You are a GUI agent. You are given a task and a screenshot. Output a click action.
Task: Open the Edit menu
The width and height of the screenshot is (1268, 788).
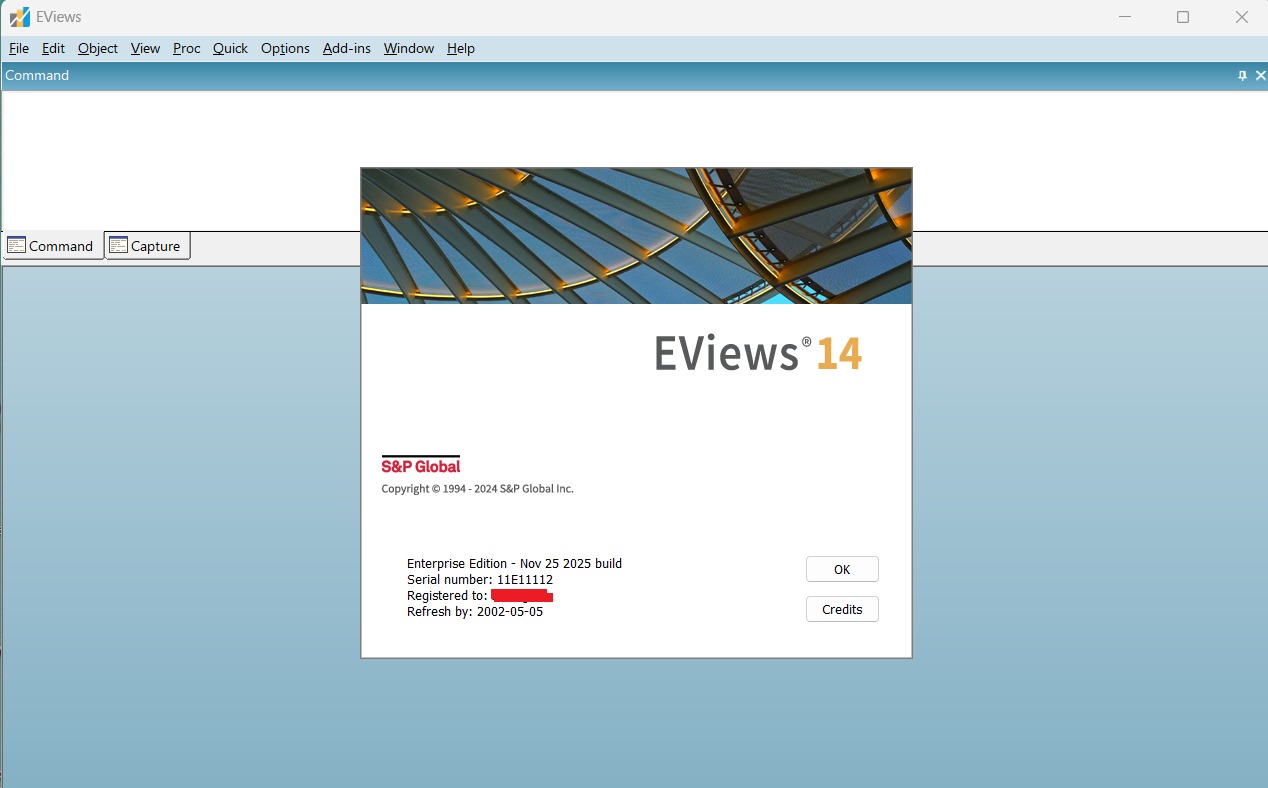(x=53, y=48)
